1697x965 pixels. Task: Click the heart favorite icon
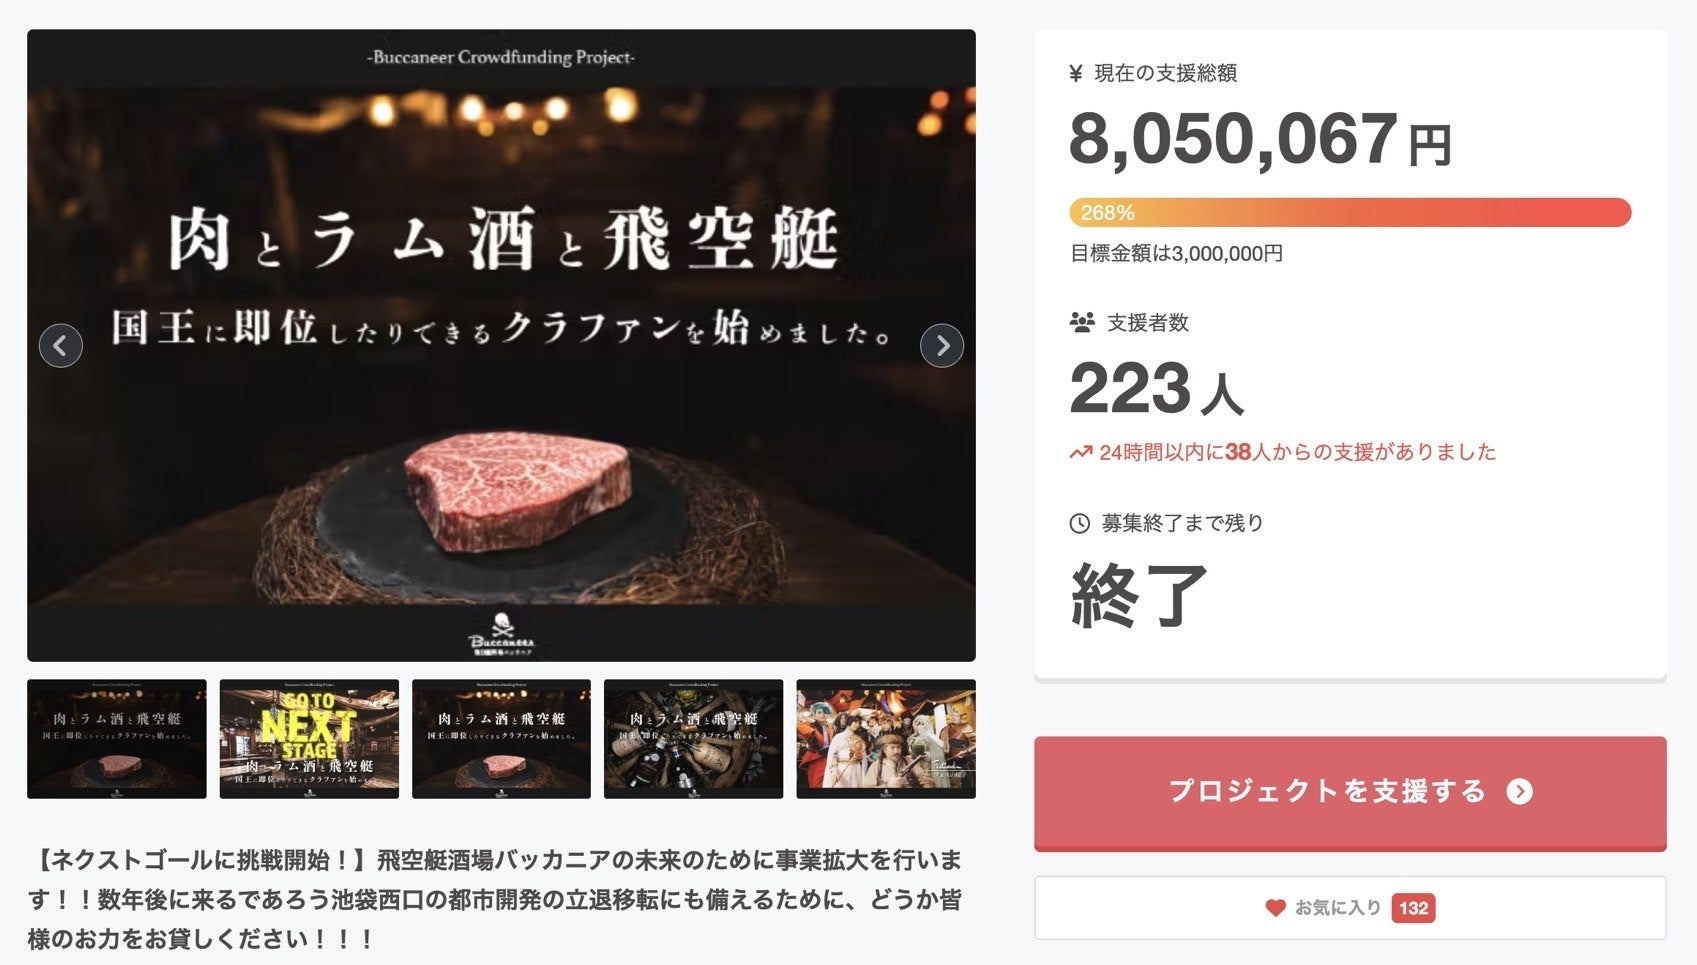click(x=1275, y=908)
